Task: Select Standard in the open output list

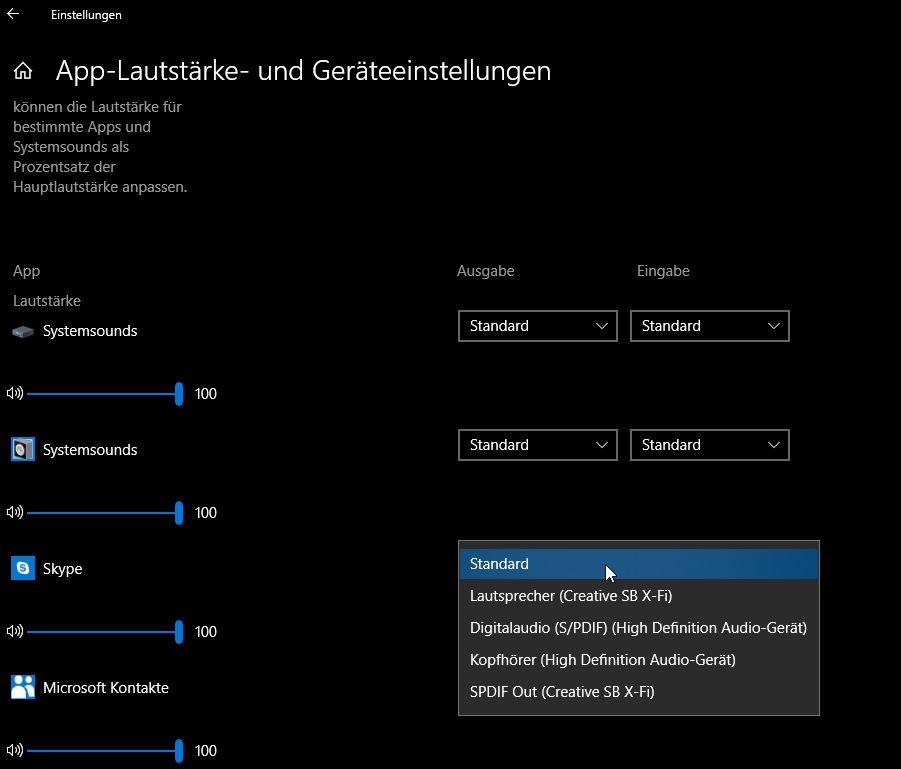Action: tap(638, 564)
